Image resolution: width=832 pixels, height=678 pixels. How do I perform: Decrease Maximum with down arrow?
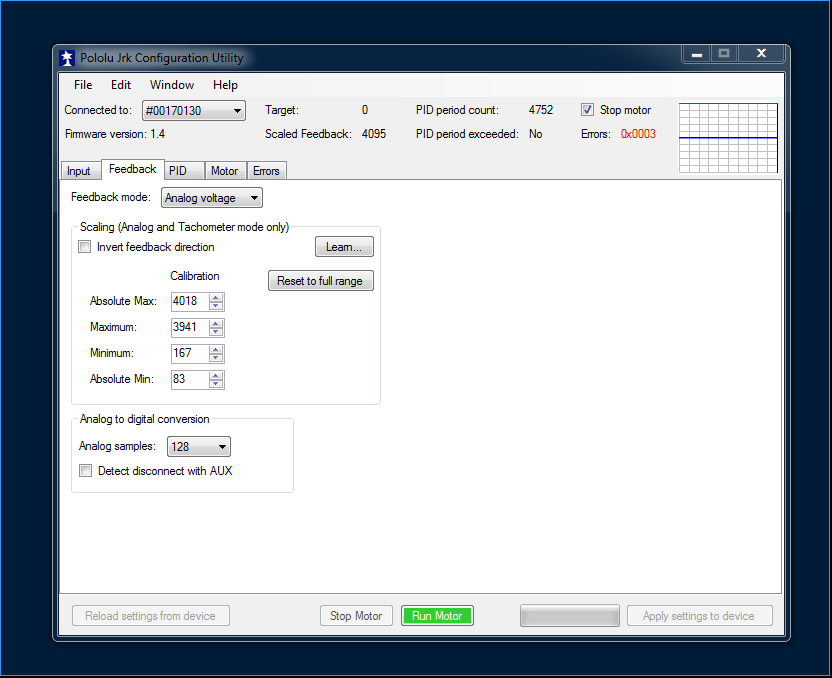216,332
